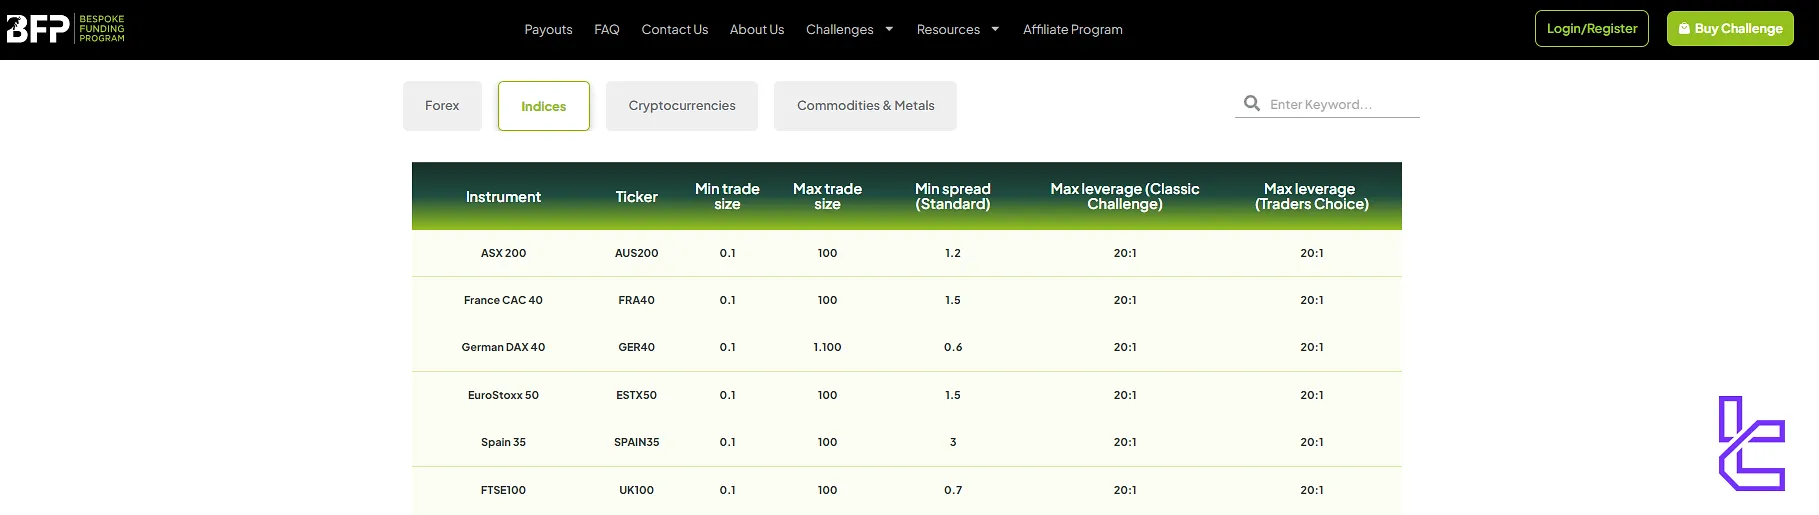Open the Contact Us page
This screenshot has width=1819, height=515.
pyautogui.click(x=674, y=30)
